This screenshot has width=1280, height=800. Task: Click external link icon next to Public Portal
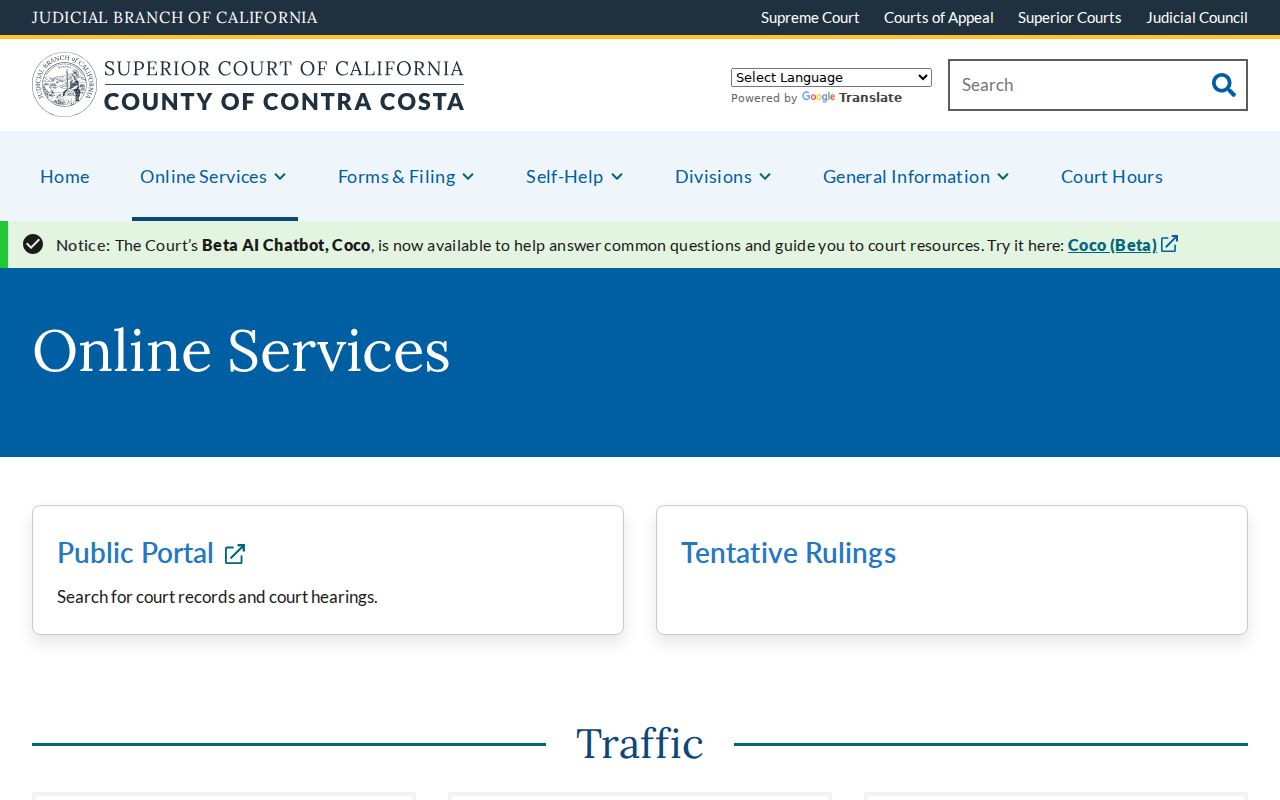point(235,554)
